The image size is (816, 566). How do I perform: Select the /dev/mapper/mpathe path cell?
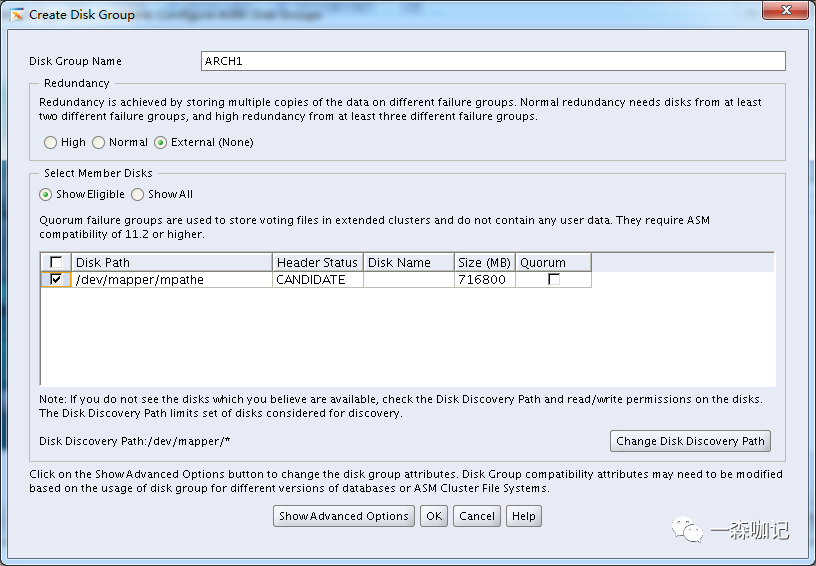tap(172, 279)
